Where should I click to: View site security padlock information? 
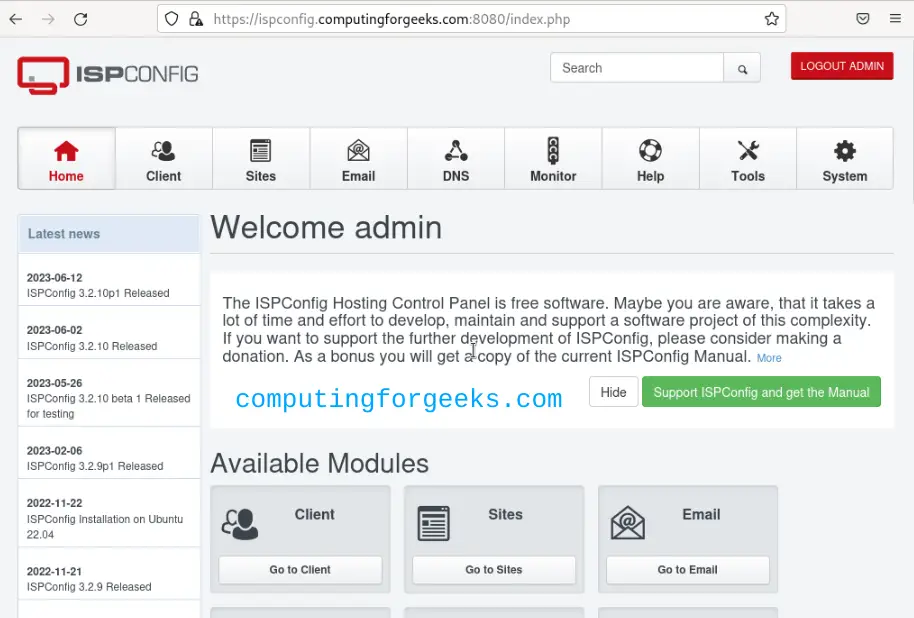[196, 19]
